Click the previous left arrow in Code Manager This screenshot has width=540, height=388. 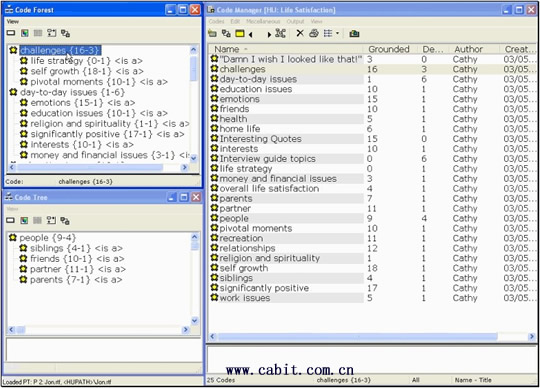(251, 34)
